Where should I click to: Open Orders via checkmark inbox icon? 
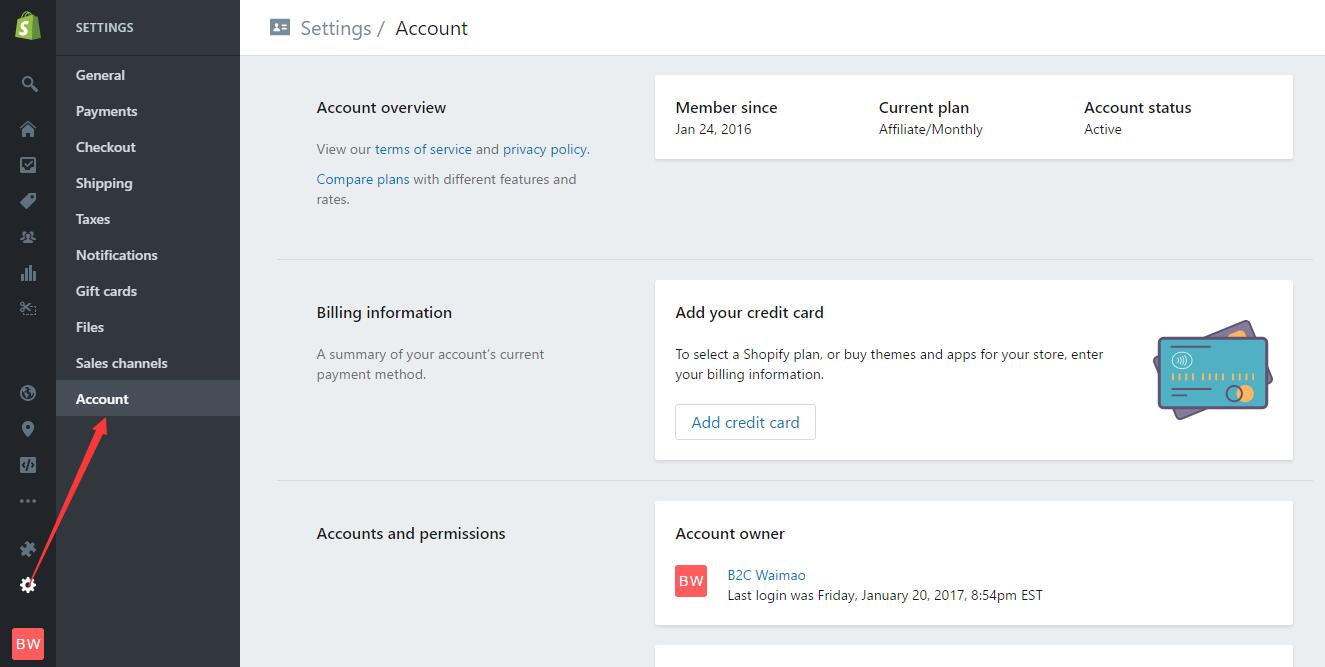tap(28, 165)
